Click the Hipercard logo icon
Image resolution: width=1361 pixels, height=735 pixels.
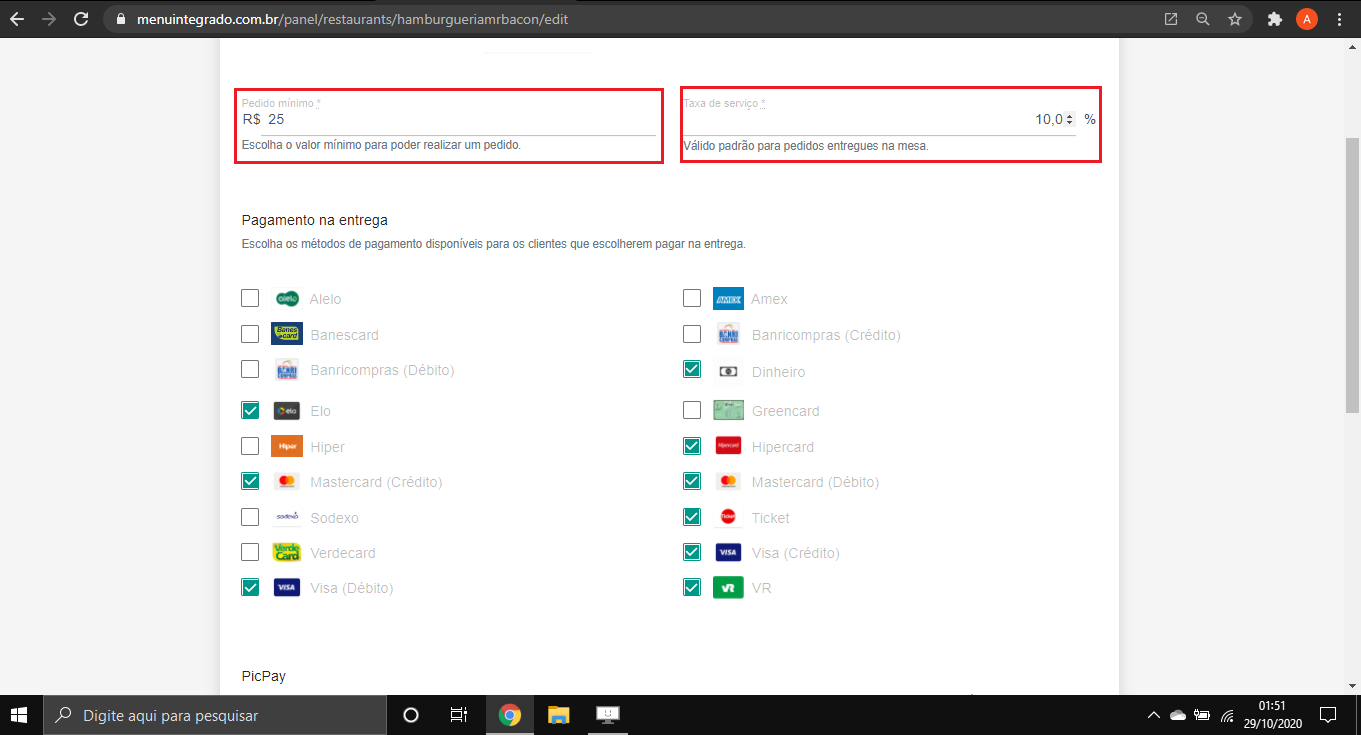(x=728, y=447)
